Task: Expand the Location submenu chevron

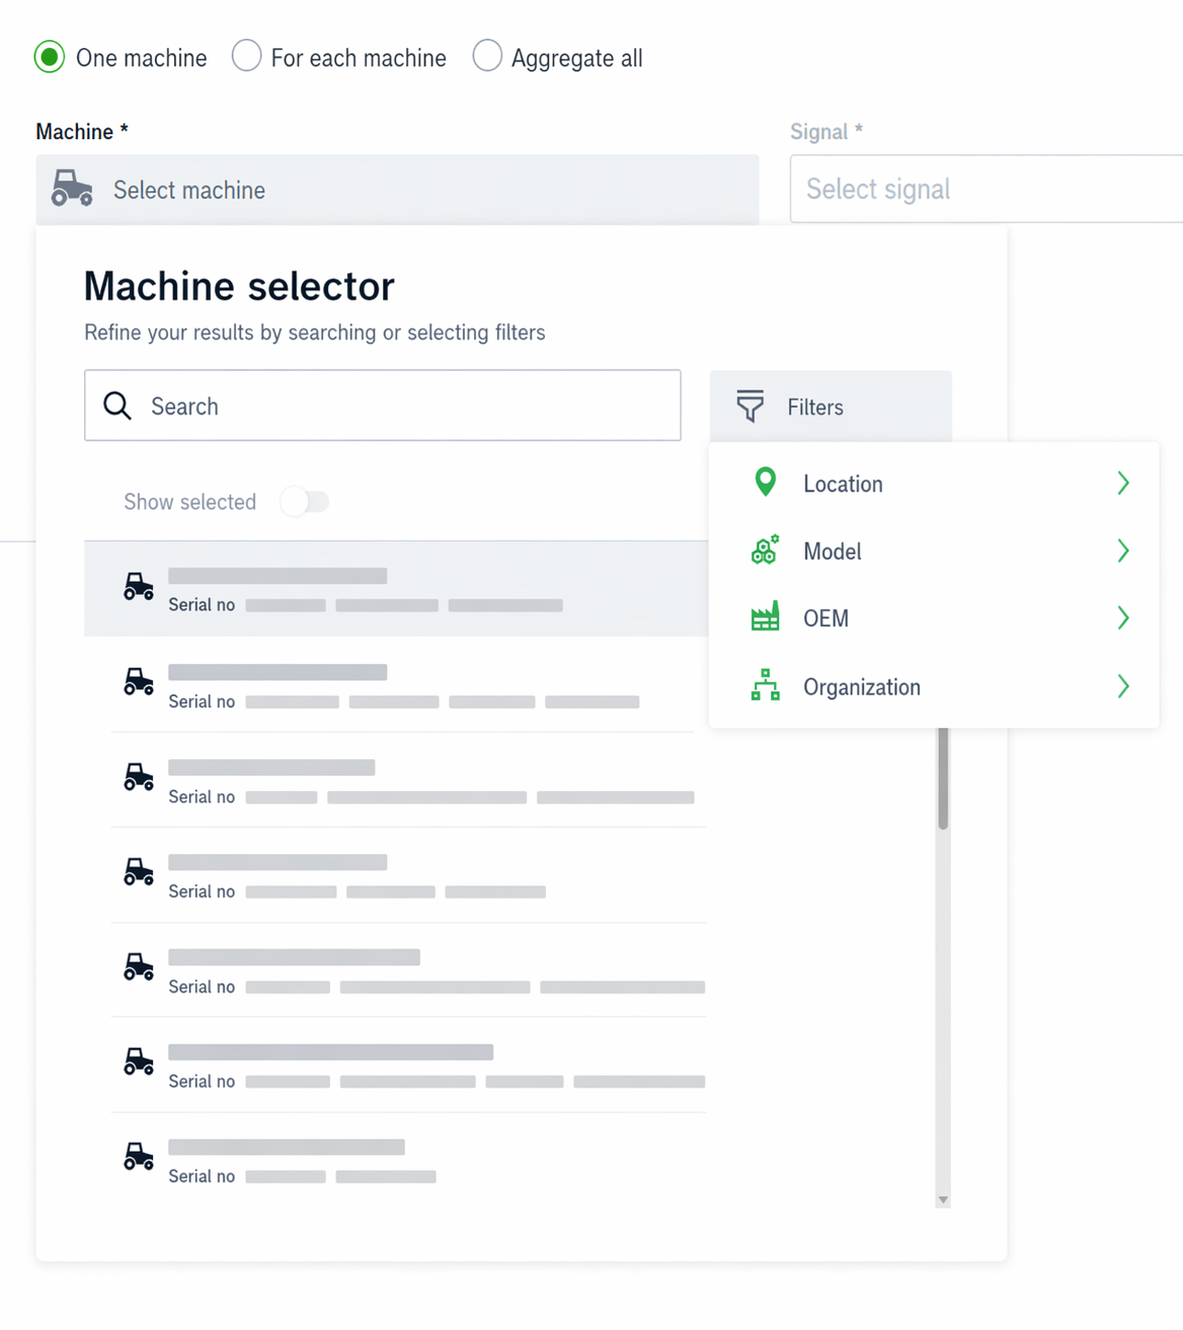Action: [x=1123, y=483]
